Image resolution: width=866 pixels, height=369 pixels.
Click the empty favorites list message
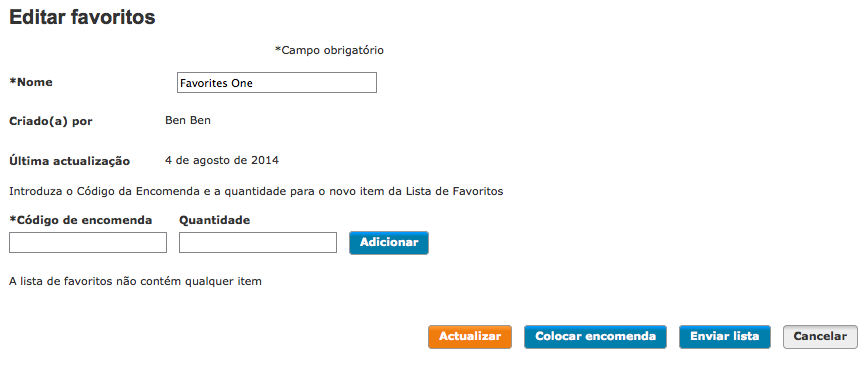point(135,282)
